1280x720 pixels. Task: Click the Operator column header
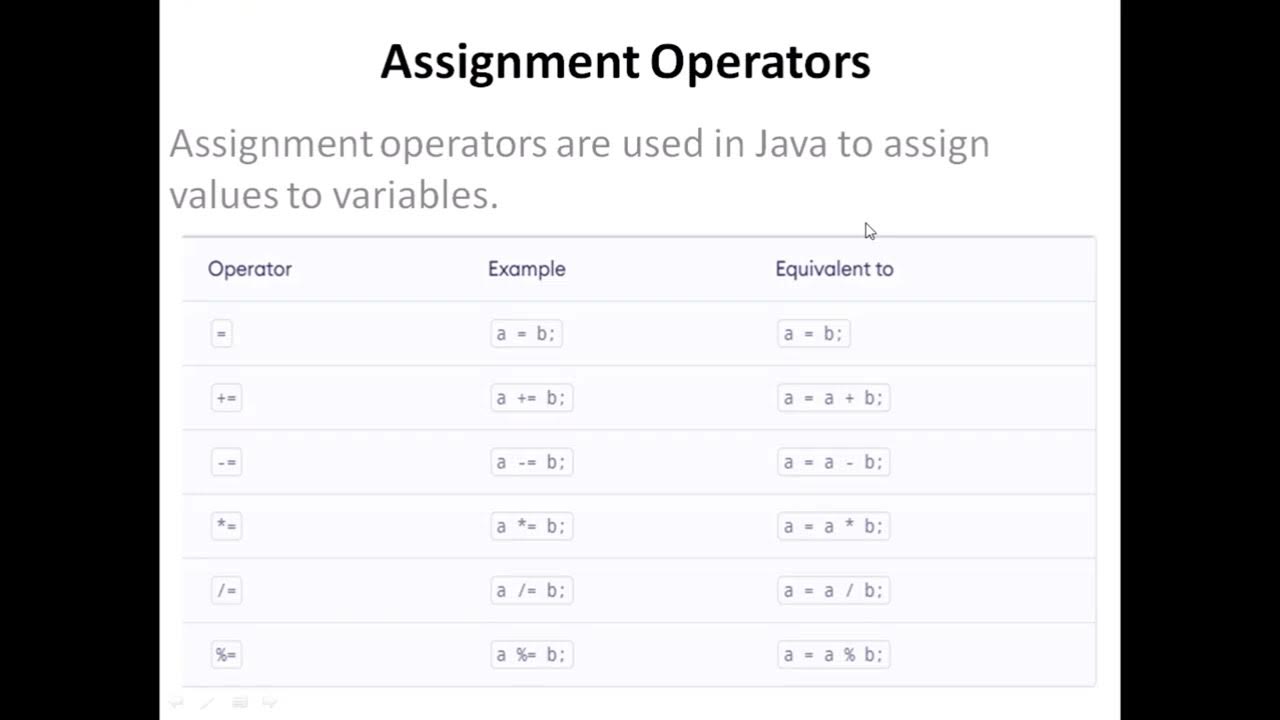(x=250, y=269)
